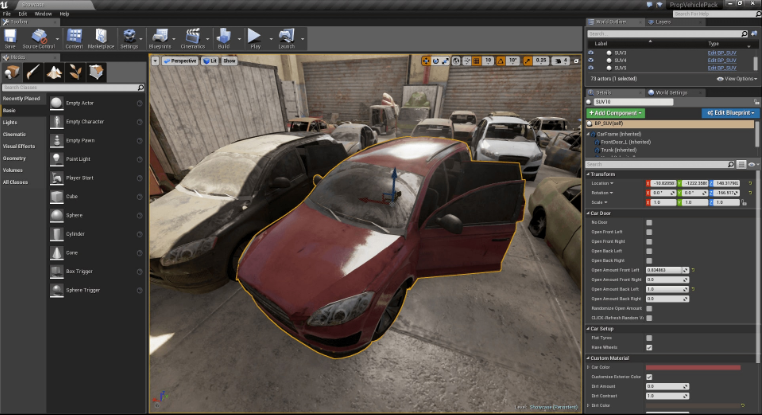Open the Content browser icon

(74, 36)
